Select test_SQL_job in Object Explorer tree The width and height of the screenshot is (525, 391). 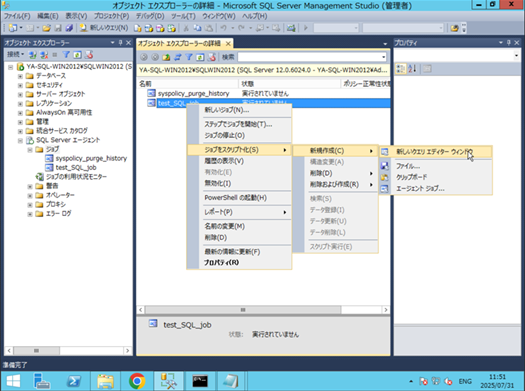pos(76,167)
